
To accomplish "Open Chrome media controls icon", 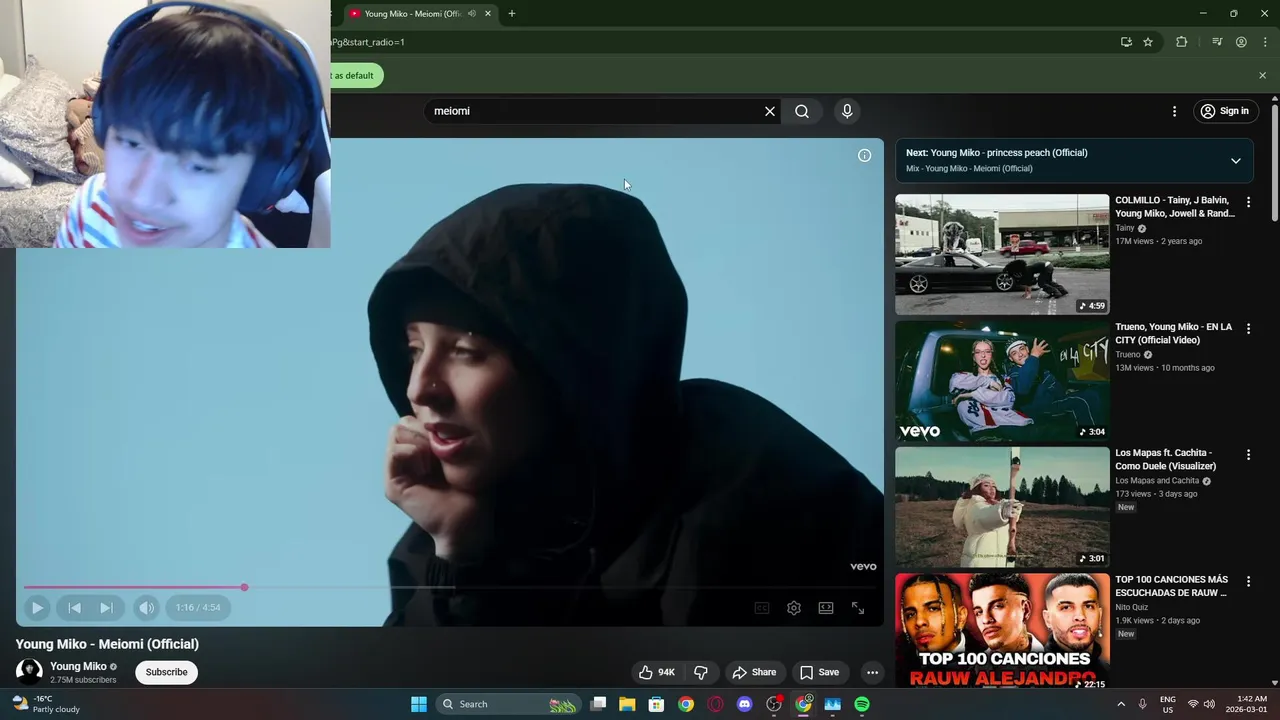I will pyautogui.click(x=1217, y=42).
